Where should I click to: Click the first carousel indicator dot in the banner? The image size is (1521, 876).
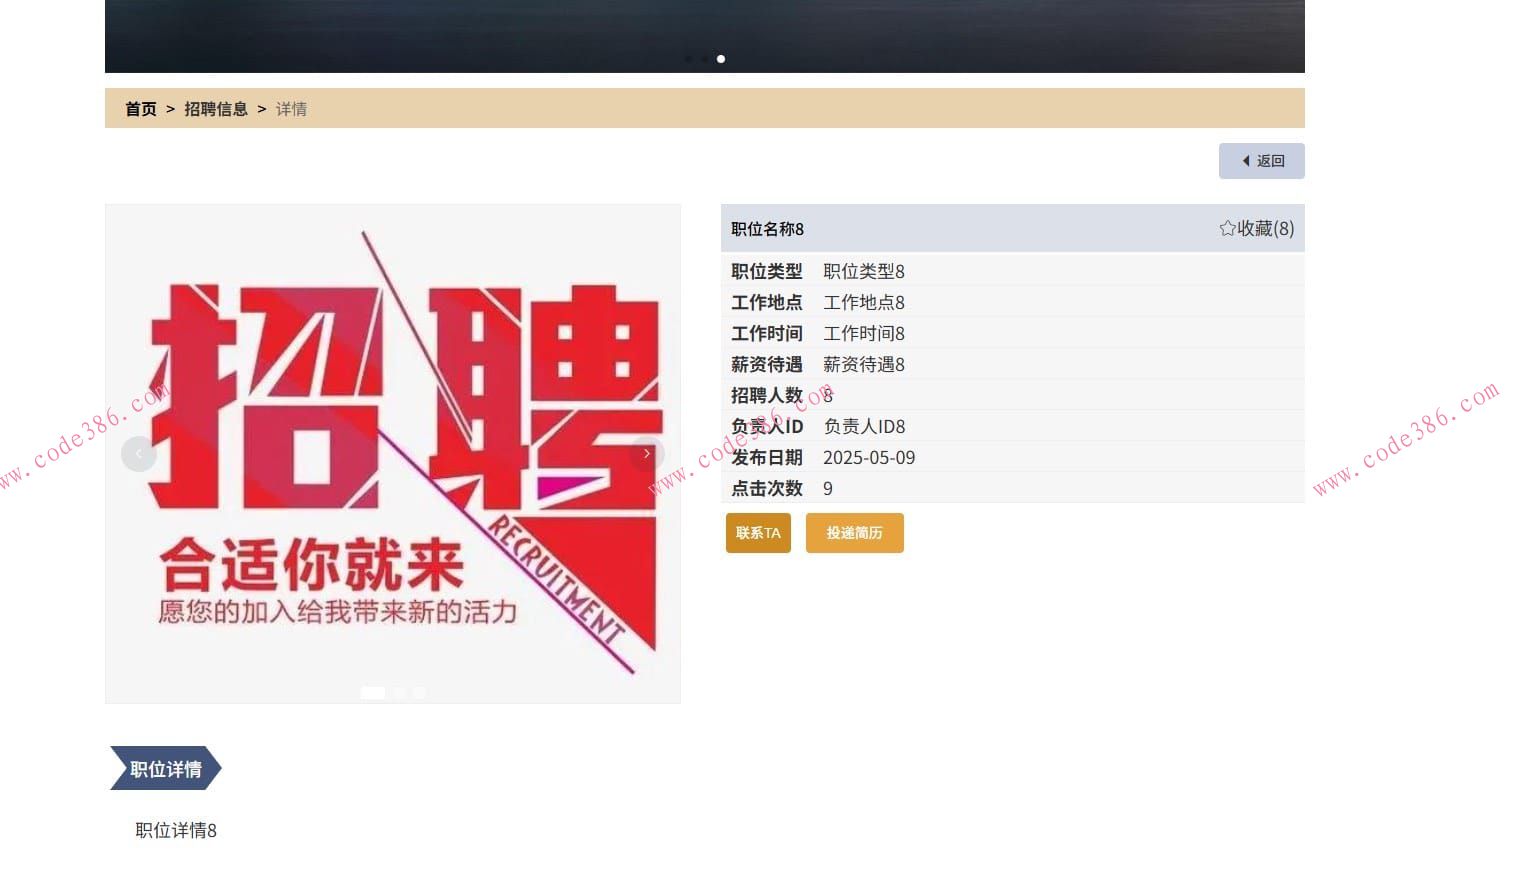[688, 59]
